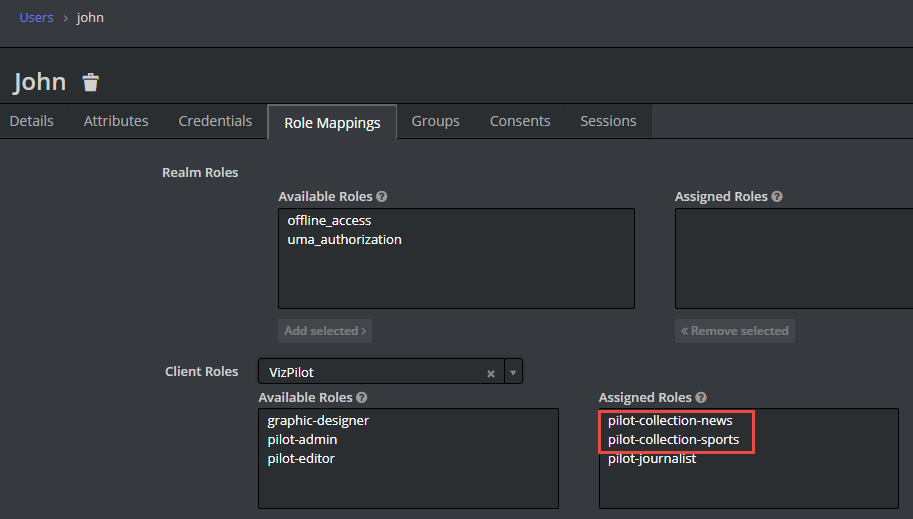The width and height of the screenshot is (913, 519).
Task: Switch to the Details tab
Action: 31,121
